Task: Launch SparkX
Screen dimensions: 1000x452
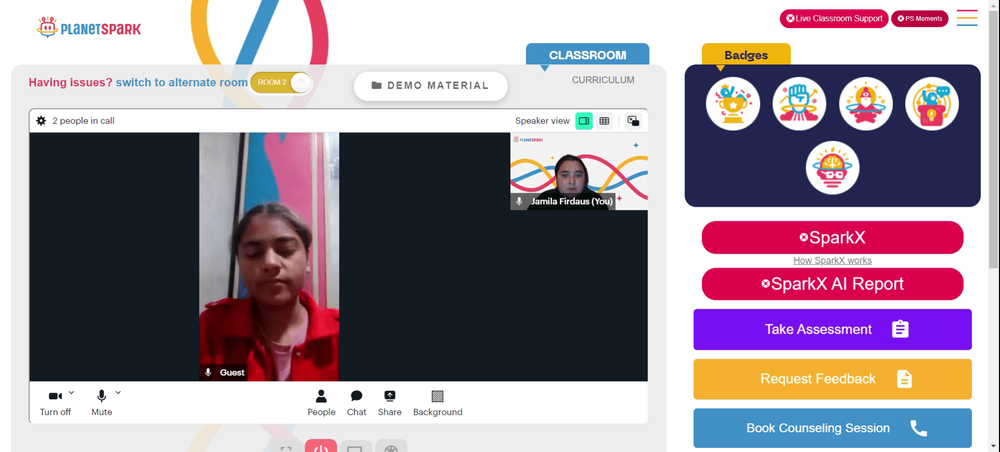Action: point(832,238)
